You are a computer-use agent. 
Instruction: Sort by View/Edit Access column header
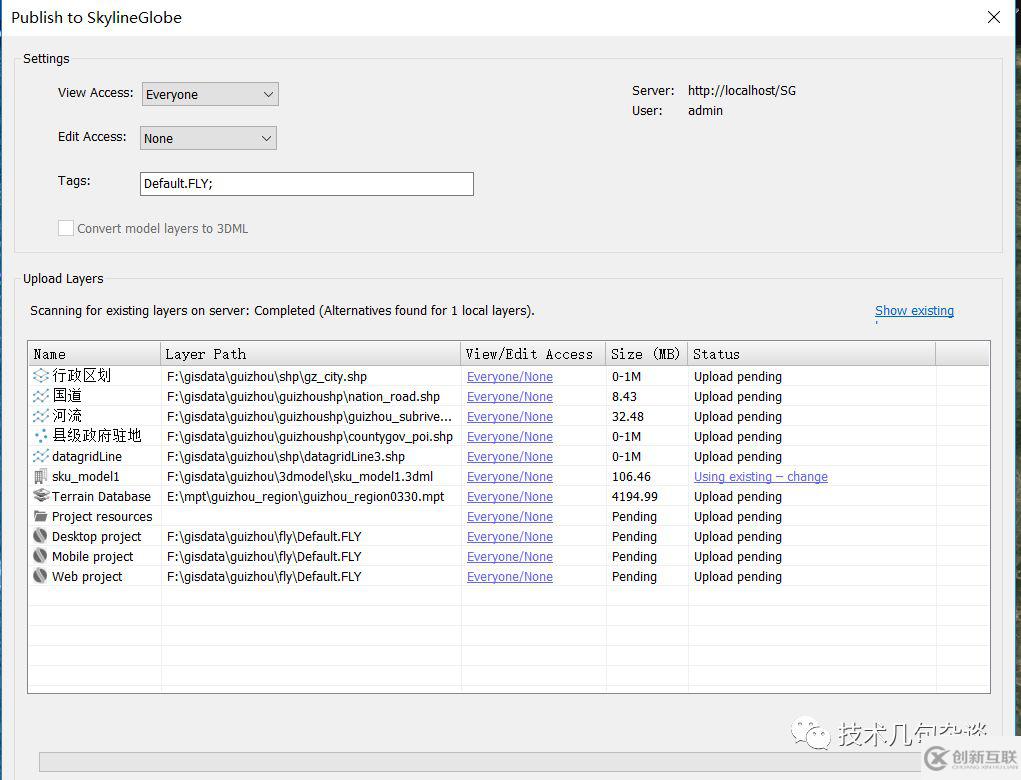(533, 354)
